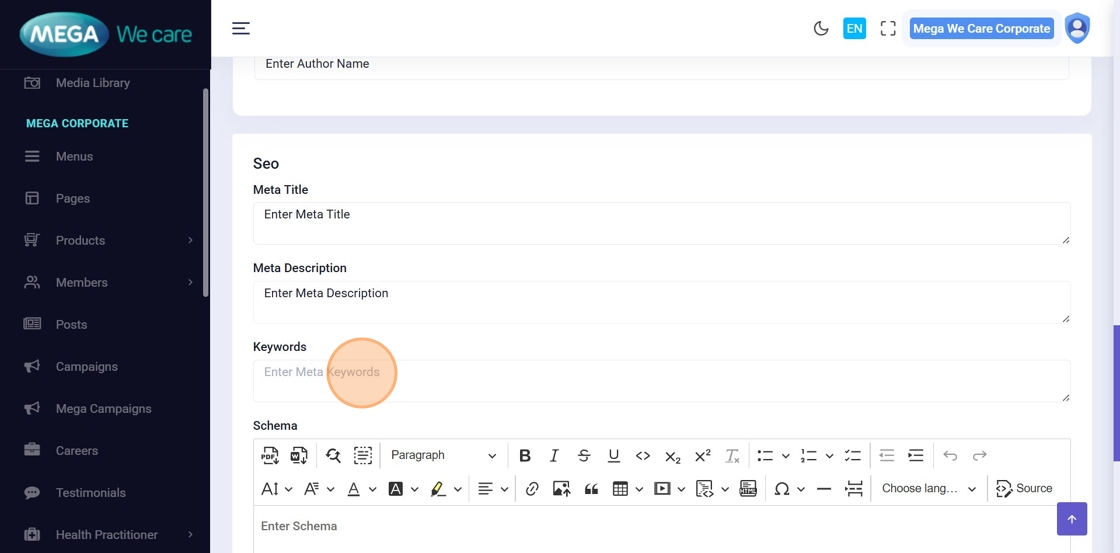1120x553 pixels.
Task: Insert a link in the Schema editor
Action: (x=532, y=489)
